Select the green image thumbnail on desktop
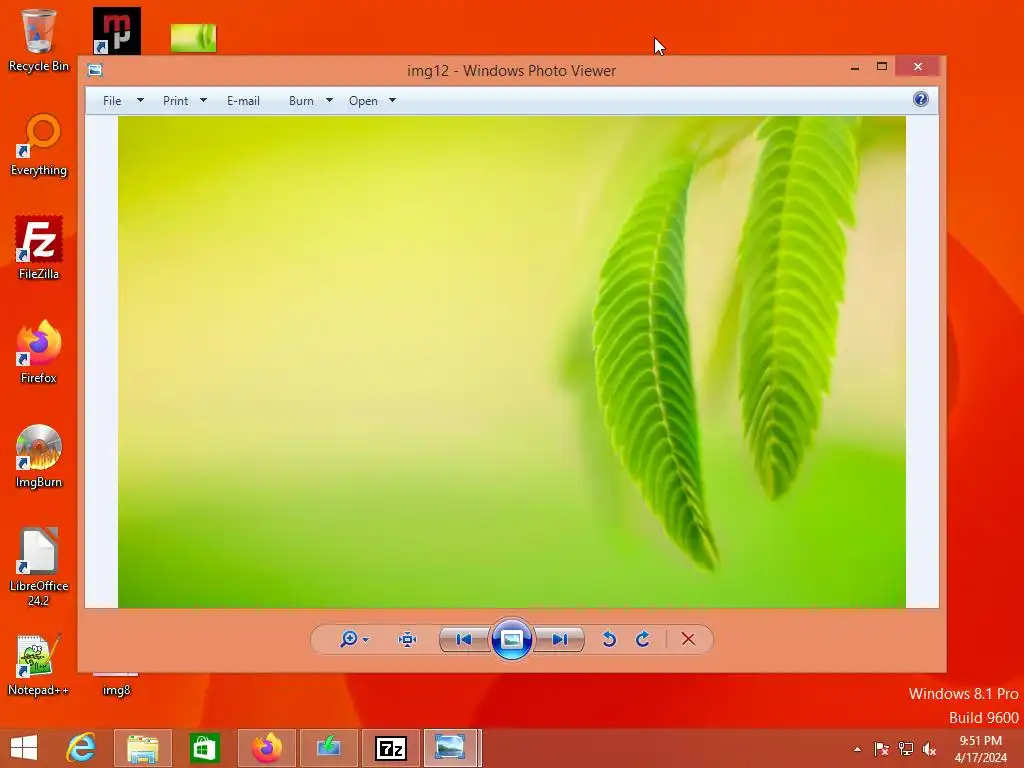 pyautogui.click(x=193, y=38)
